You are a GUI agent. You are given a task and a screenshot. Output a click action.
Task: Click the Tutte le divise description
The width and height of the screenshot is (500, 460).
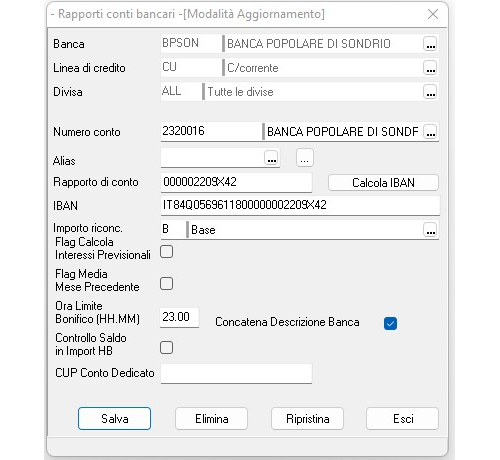pyautogui.click(x=240, y=92)
